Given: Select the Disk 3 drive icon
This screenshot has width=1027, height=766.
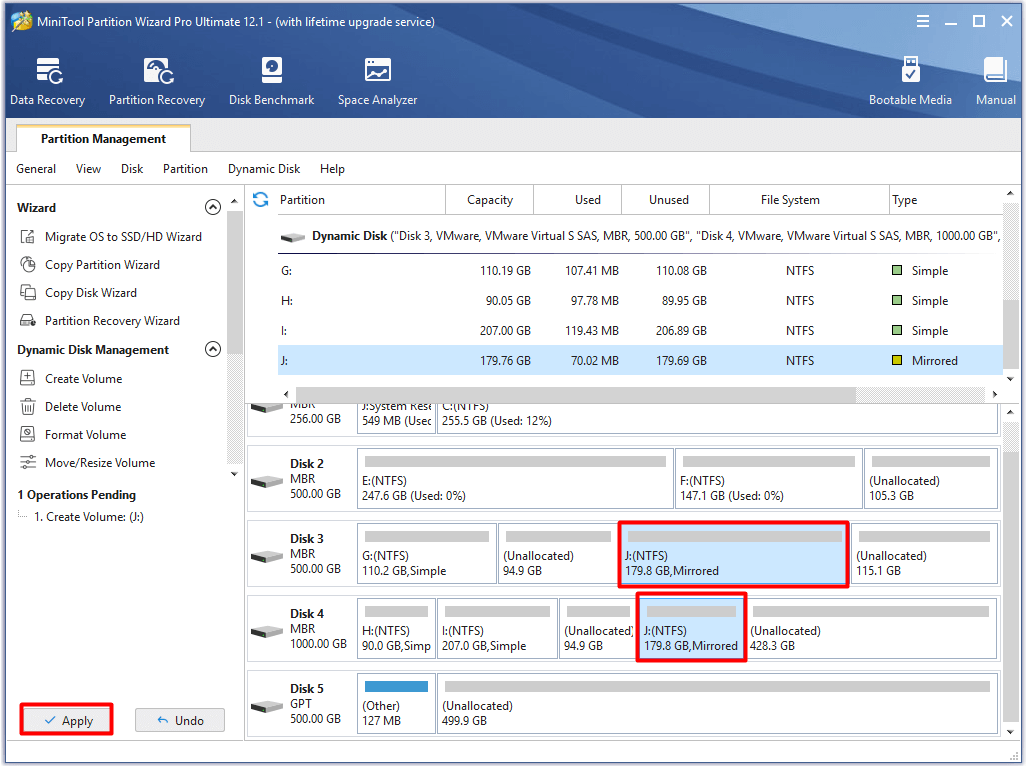Looking at the screenshot, I should tap(267, 556).
